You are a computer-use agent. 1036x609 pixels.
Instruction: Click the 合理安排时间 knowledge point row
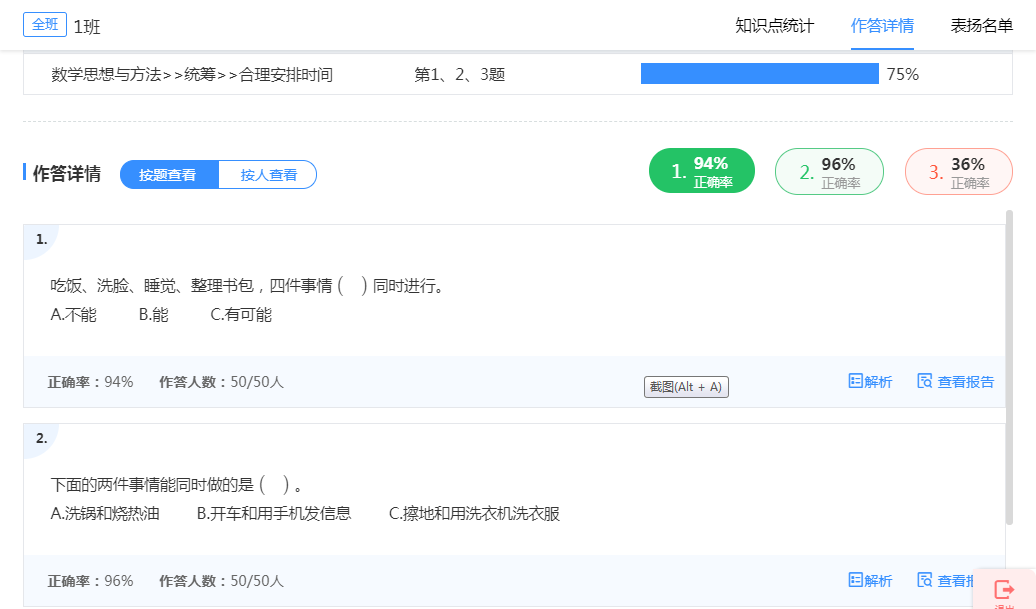point(192,74)
